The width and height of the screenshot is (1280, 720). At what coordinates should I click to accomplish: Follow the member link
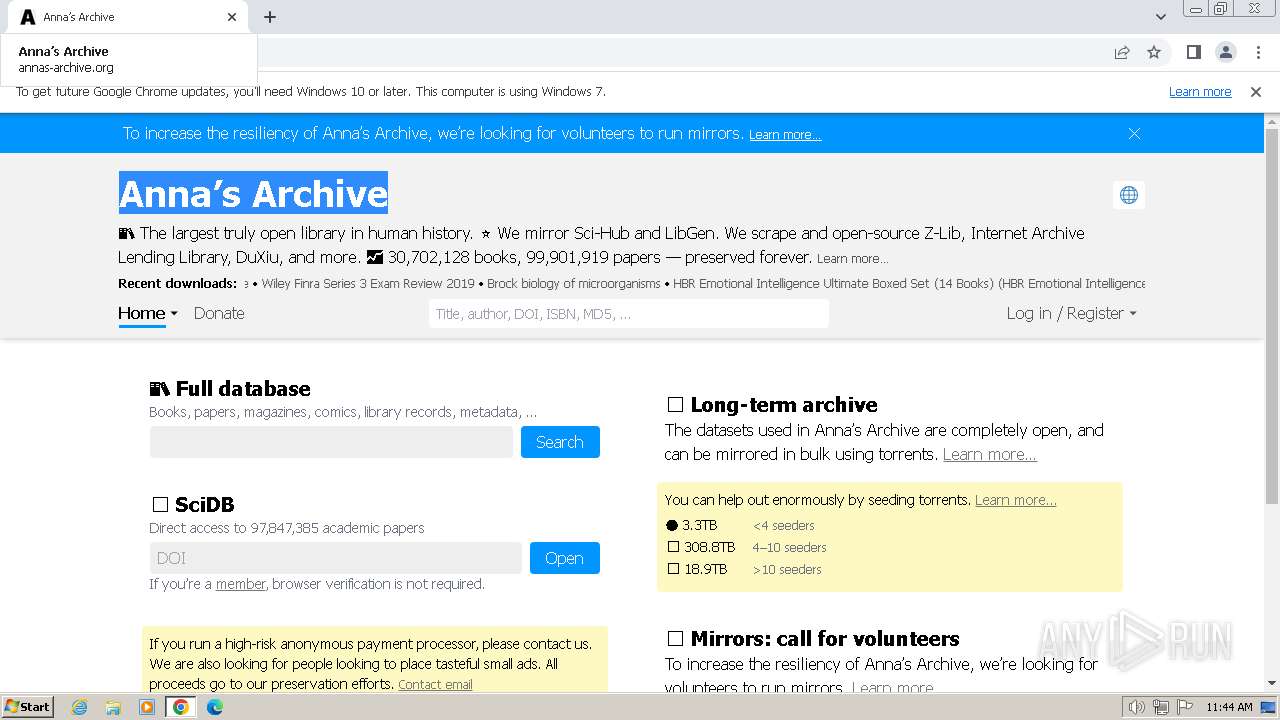tap(241, 584)
